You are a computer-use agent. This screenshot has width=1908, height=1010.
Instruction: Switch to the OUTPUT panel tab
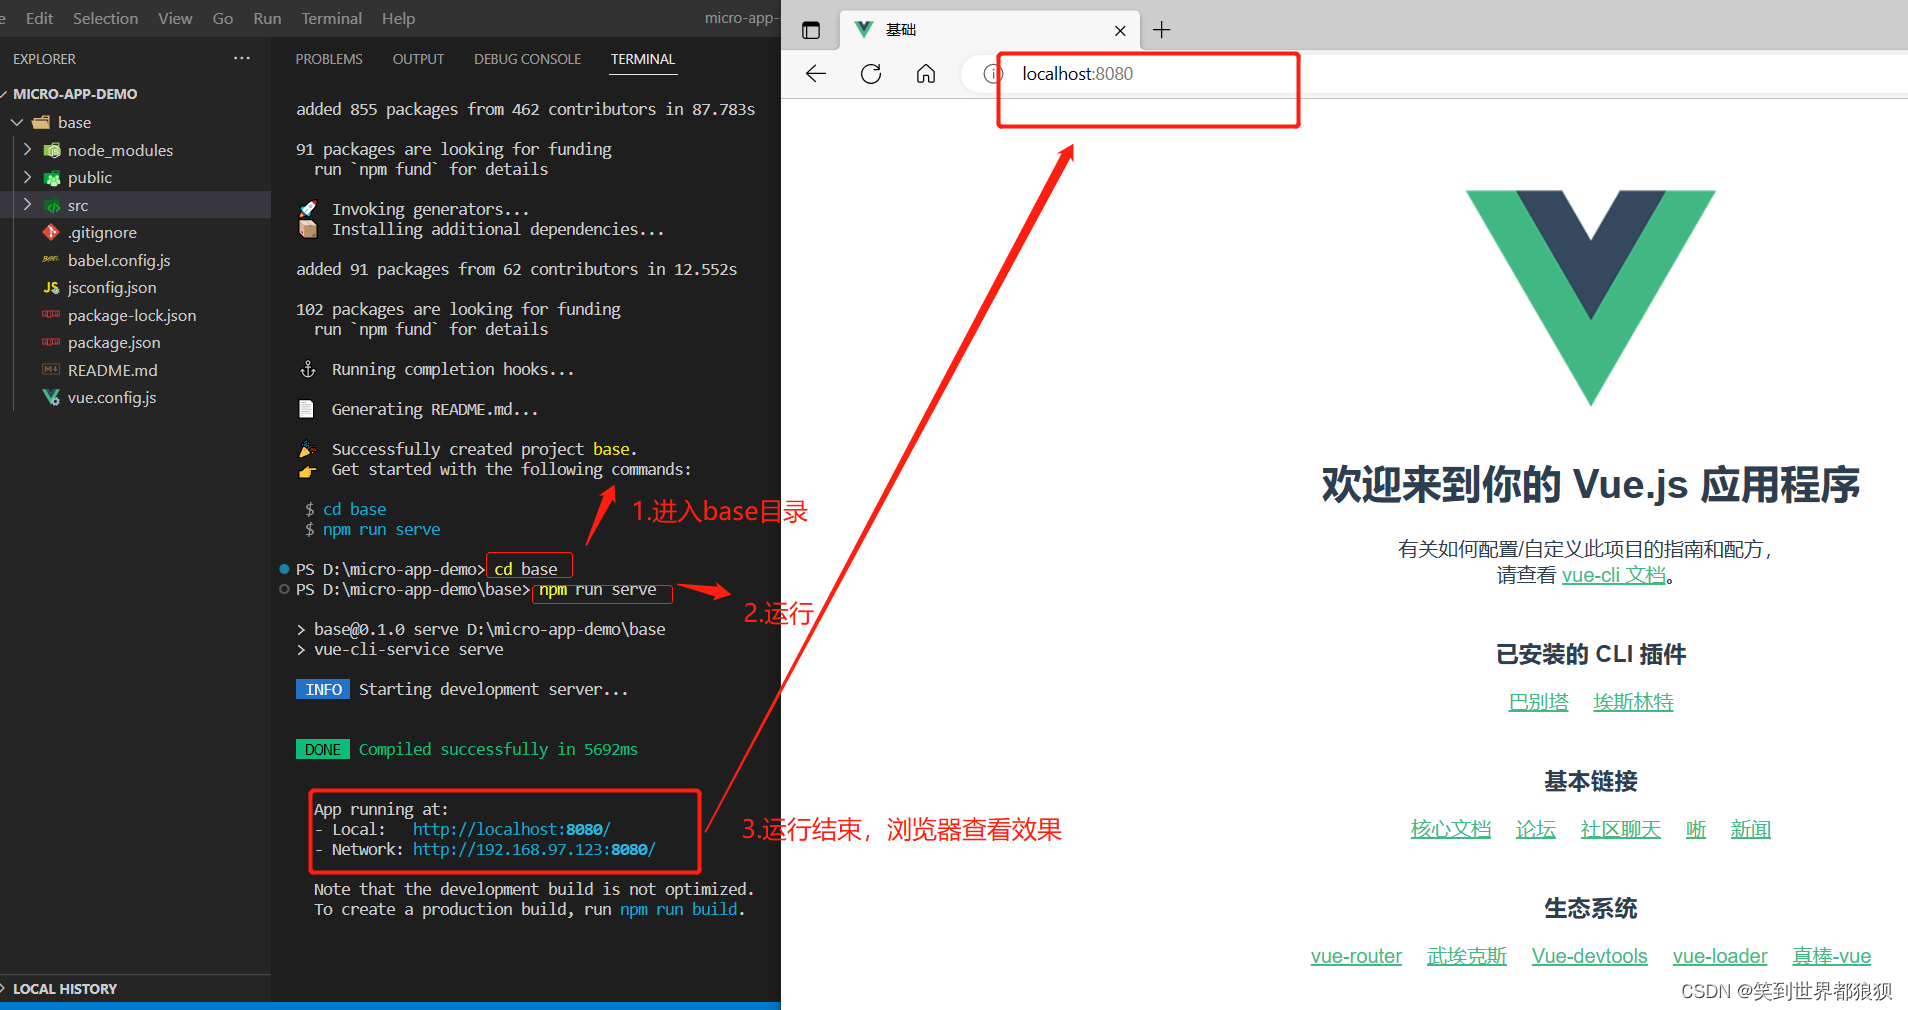pos(418,59)
